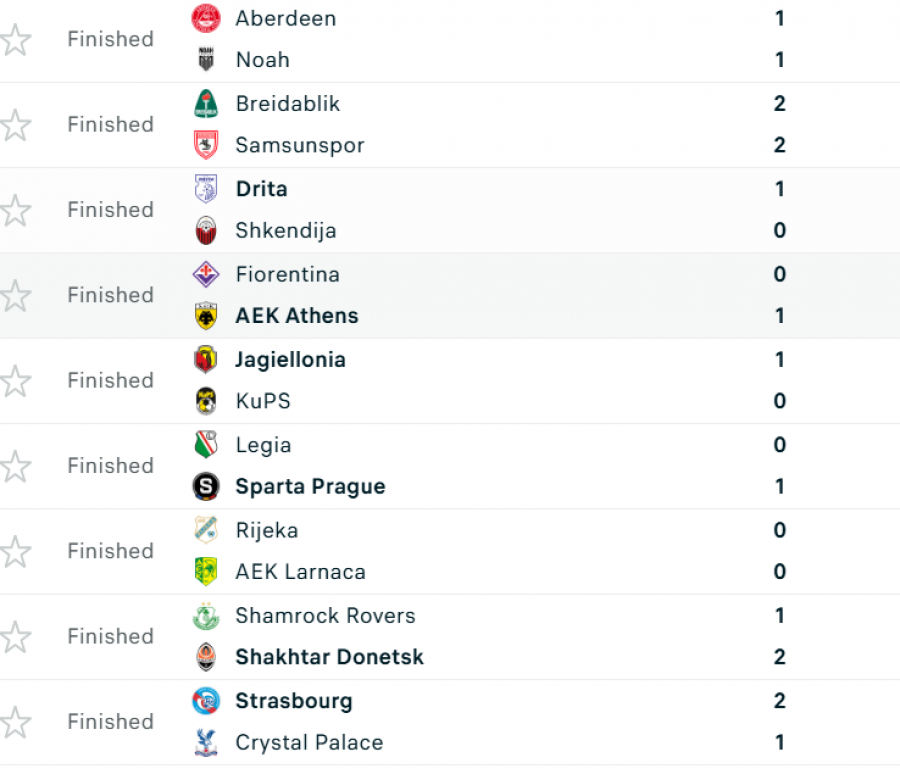
Task: Click KuPS team name
Action: pyautogui.click(x=263, y=401)
